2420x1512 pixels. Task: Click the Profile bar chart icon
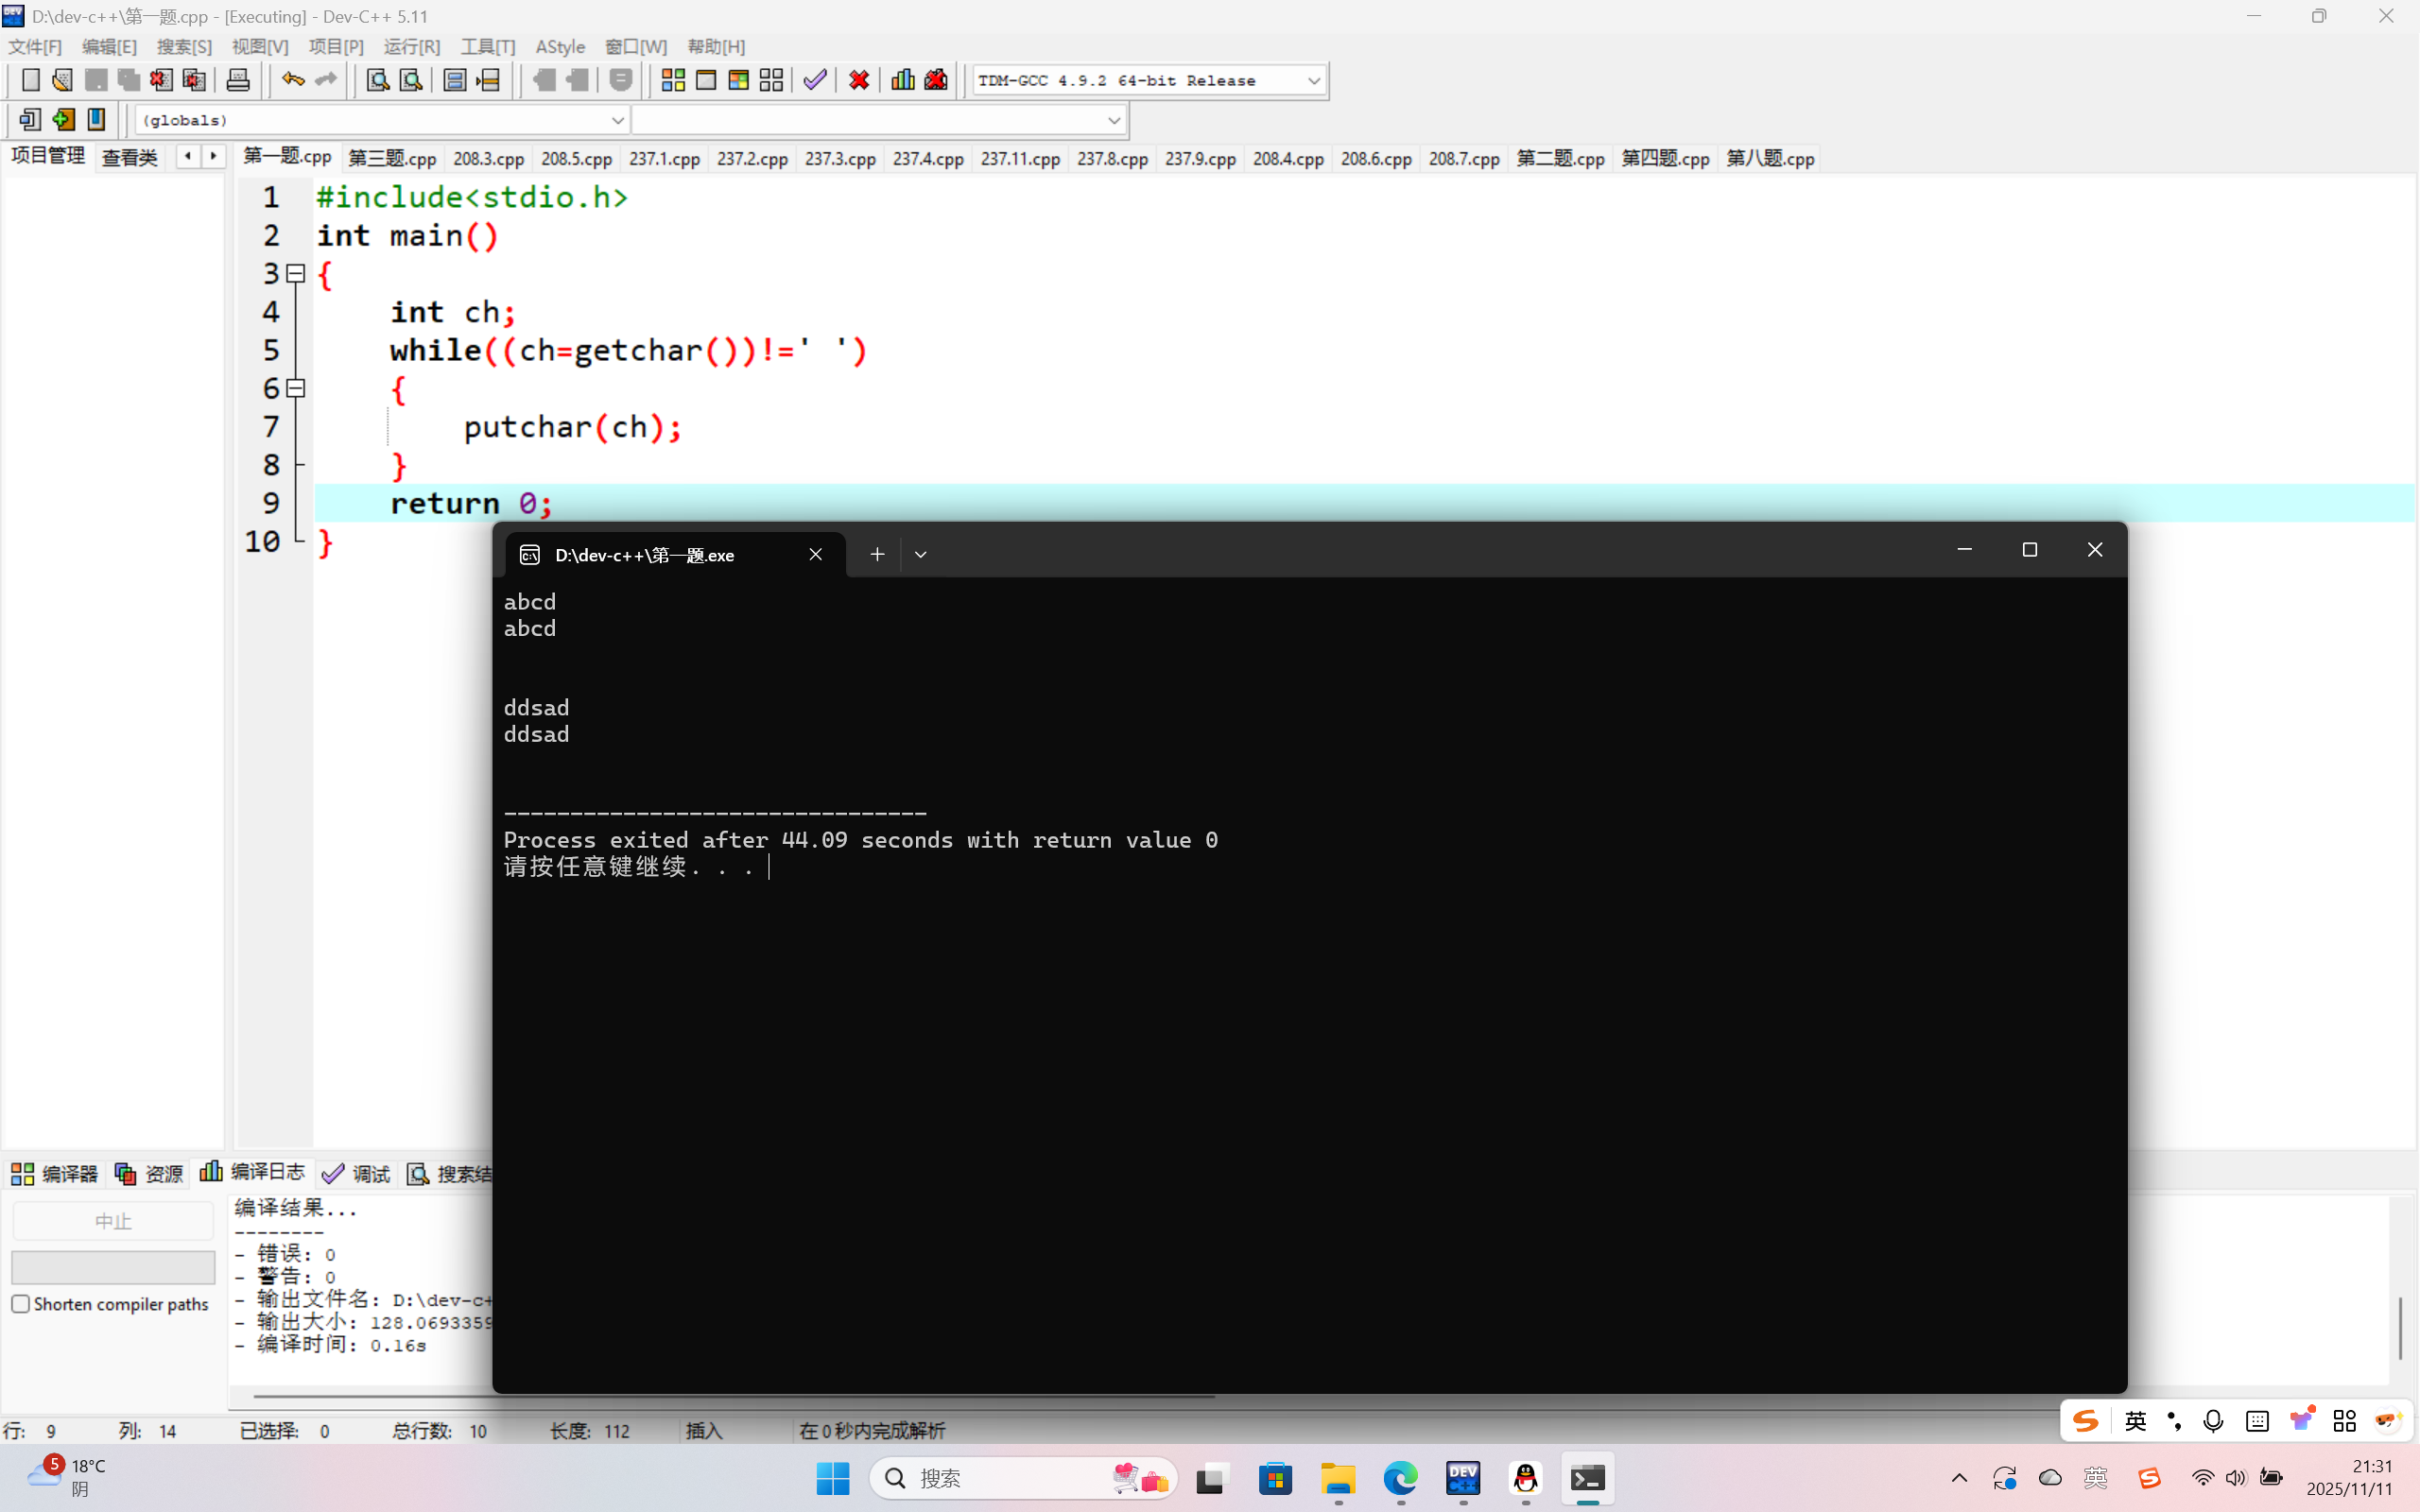[902, 80]
